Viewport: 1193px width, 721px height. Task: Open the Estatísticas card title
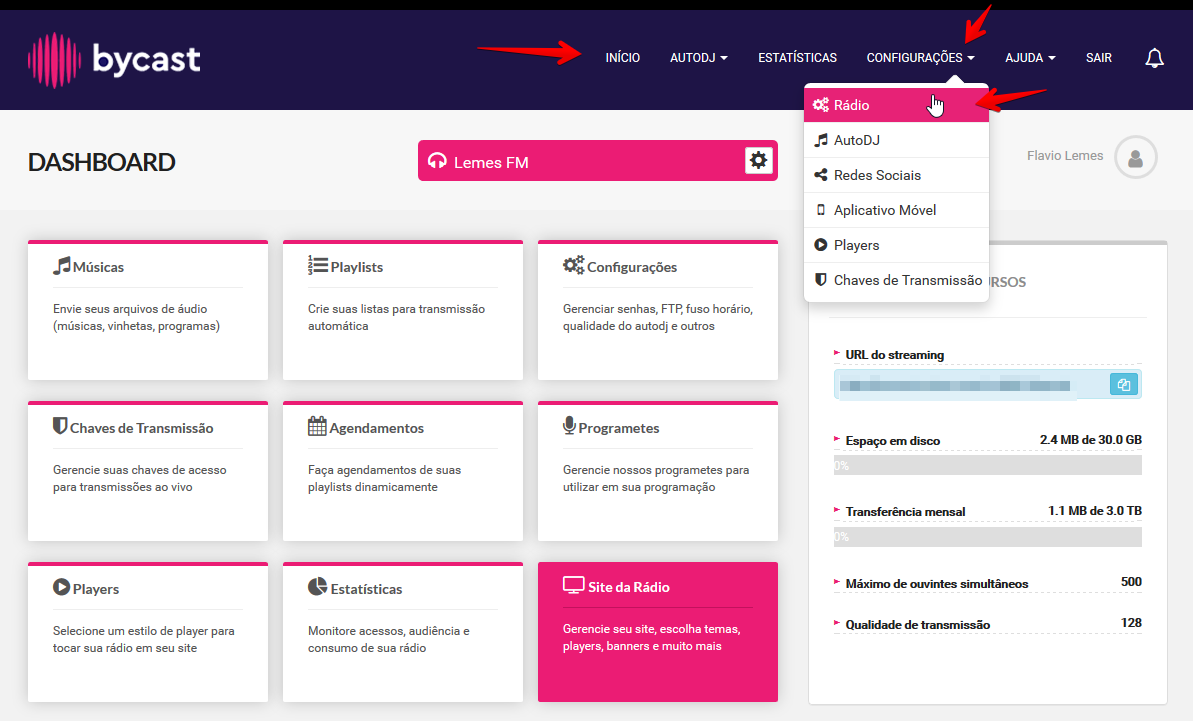[x=366, y=589]
